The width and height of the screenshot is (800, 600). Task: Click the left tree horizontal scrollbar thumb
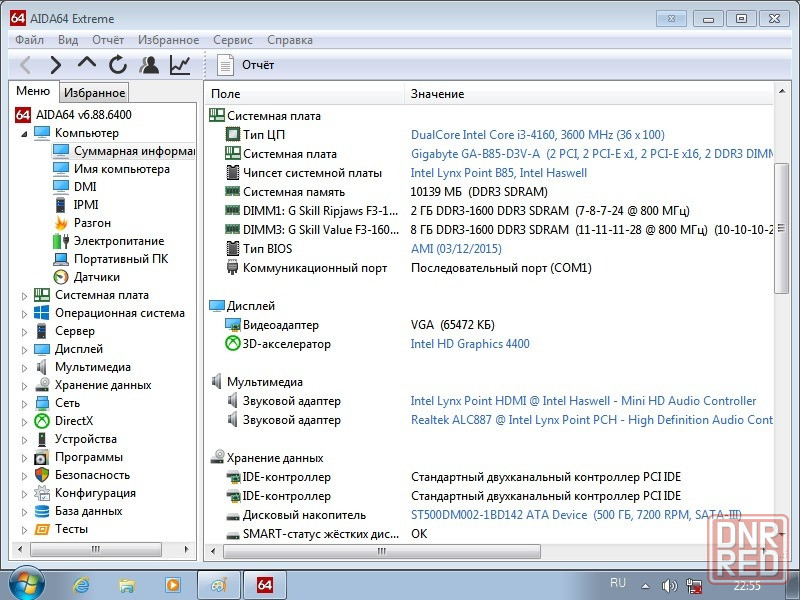(96, 549)
